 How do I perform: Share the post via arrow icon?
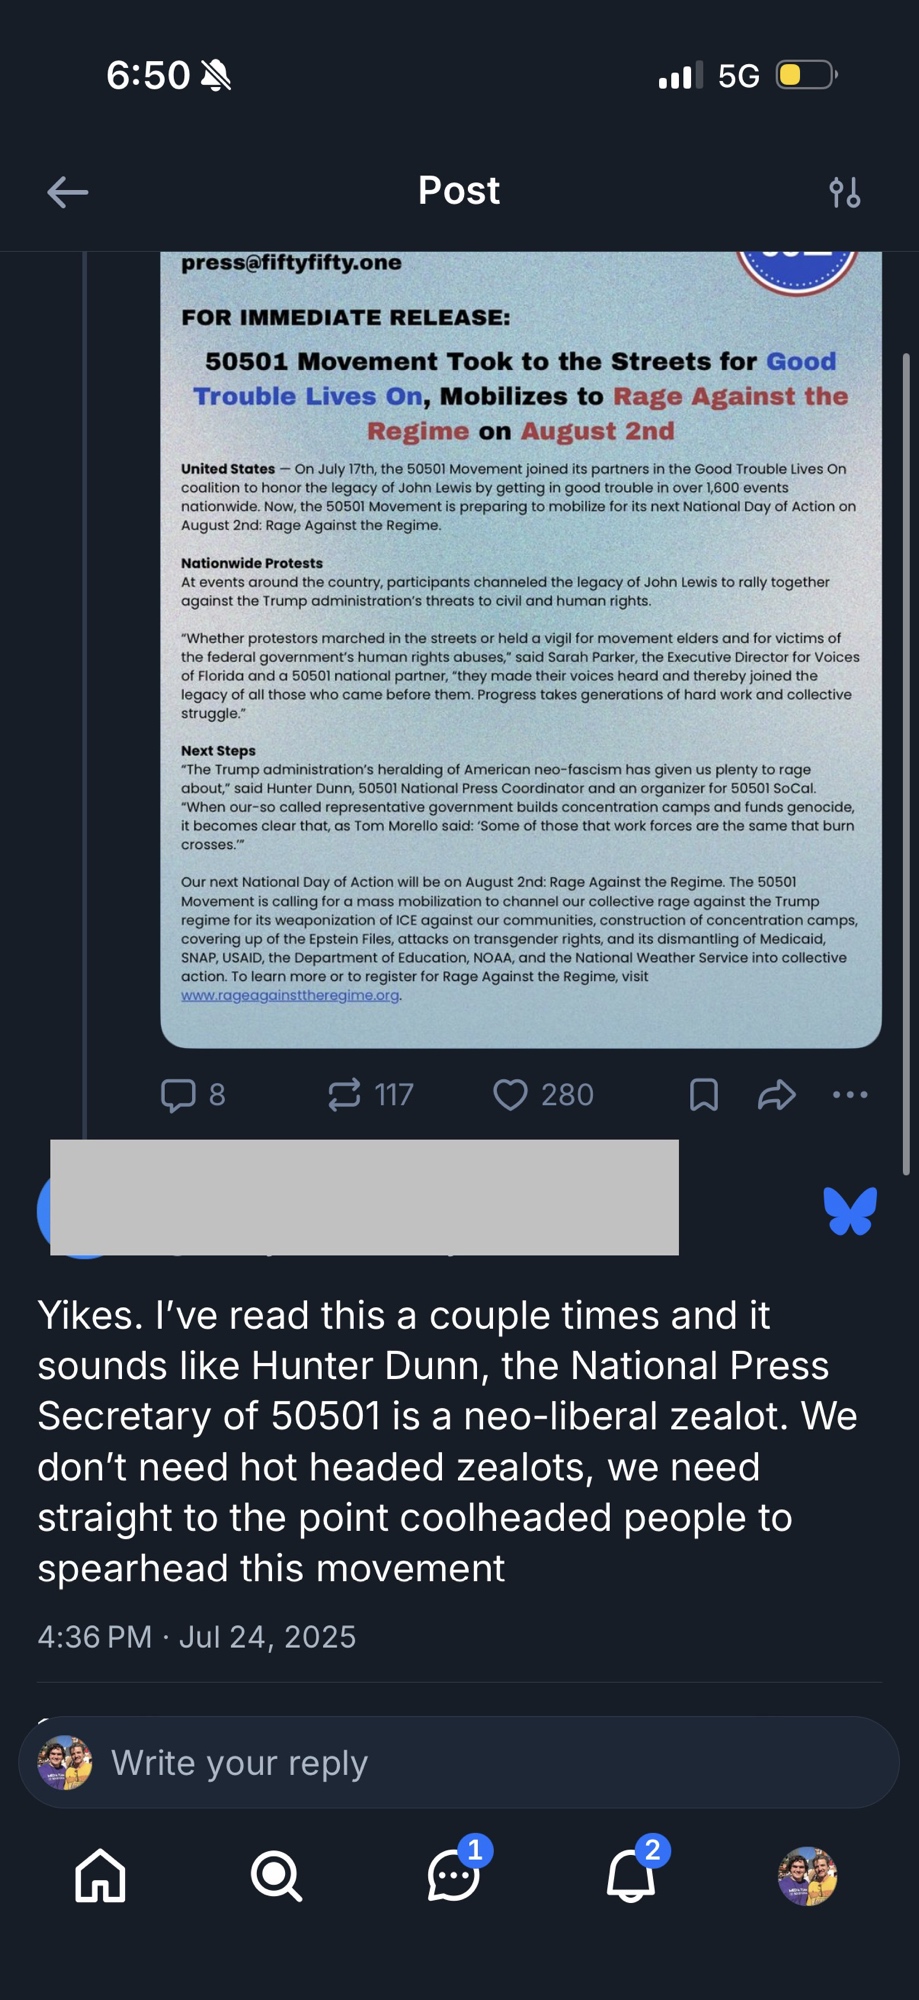tap(777, 1095)
